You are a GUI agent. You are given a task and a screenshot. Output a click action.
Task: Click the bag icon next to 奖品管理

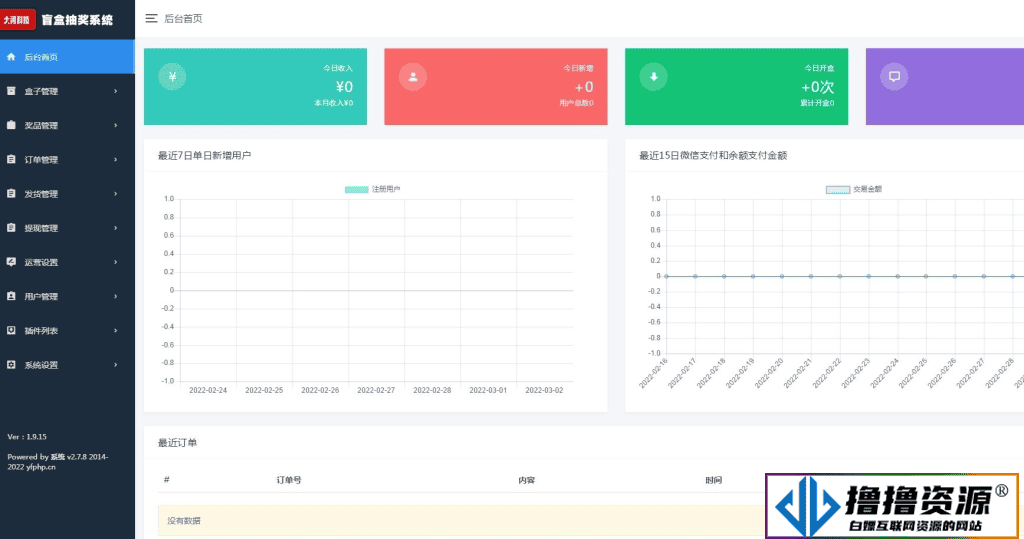pyautogui.click(x=11, y=125)
